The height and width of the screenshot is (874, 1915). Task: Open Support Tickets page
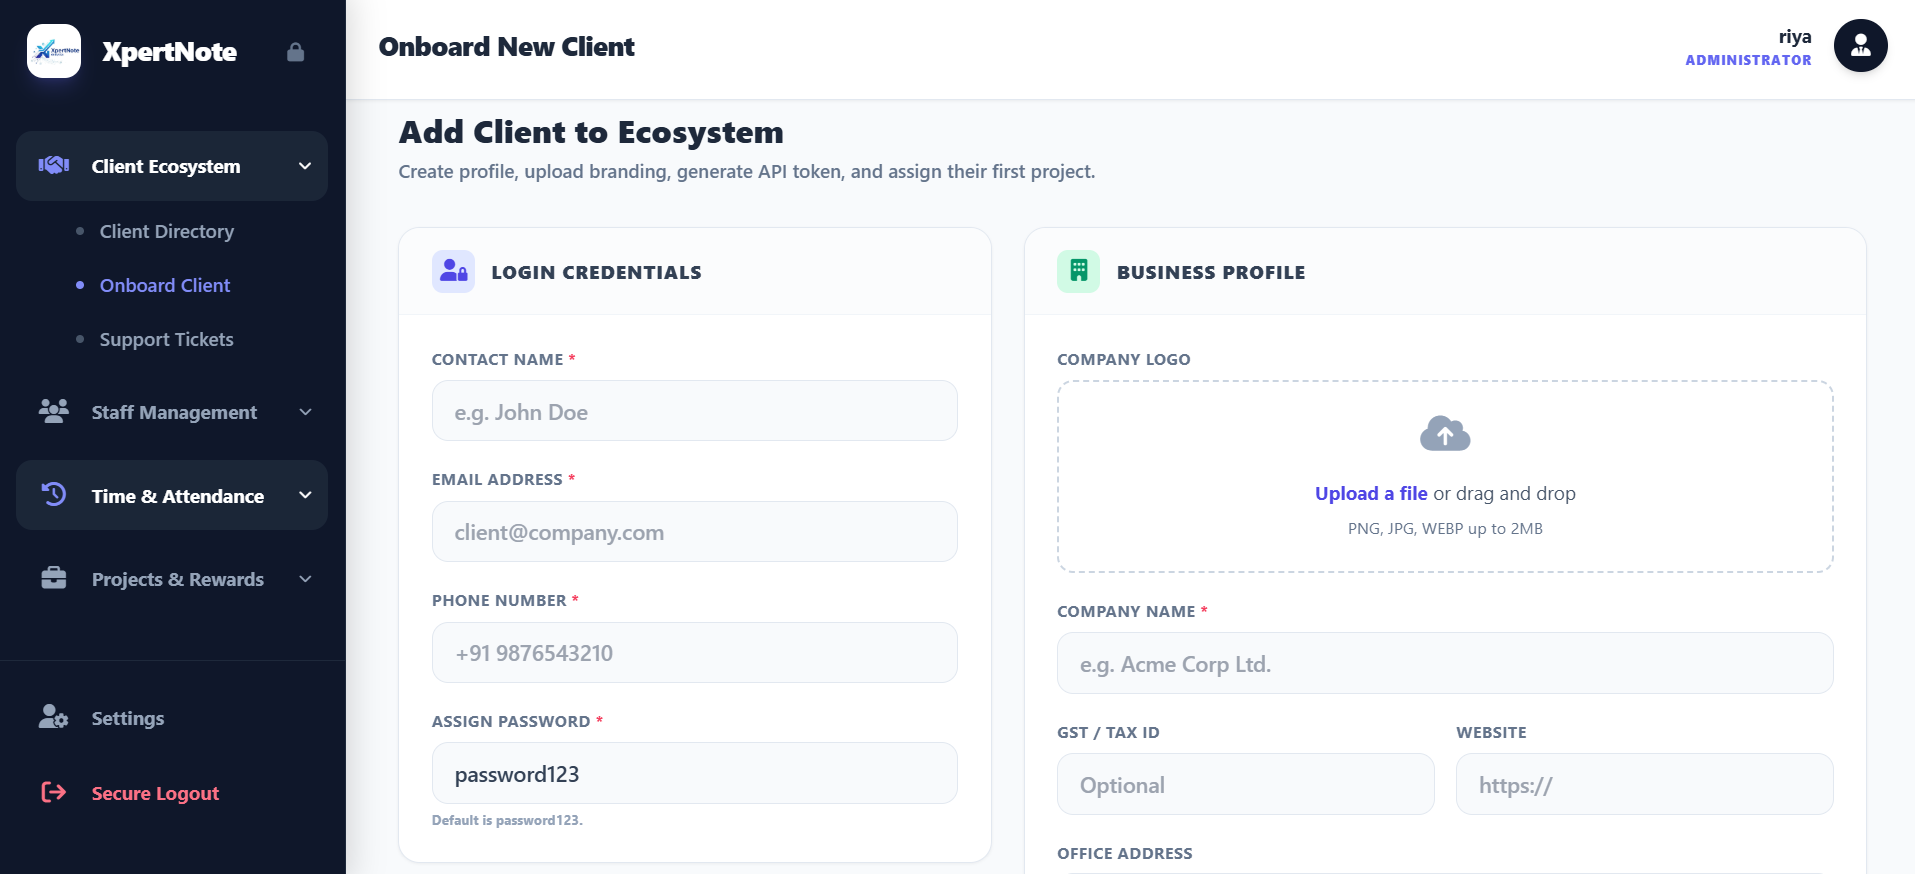pos(167,339)
